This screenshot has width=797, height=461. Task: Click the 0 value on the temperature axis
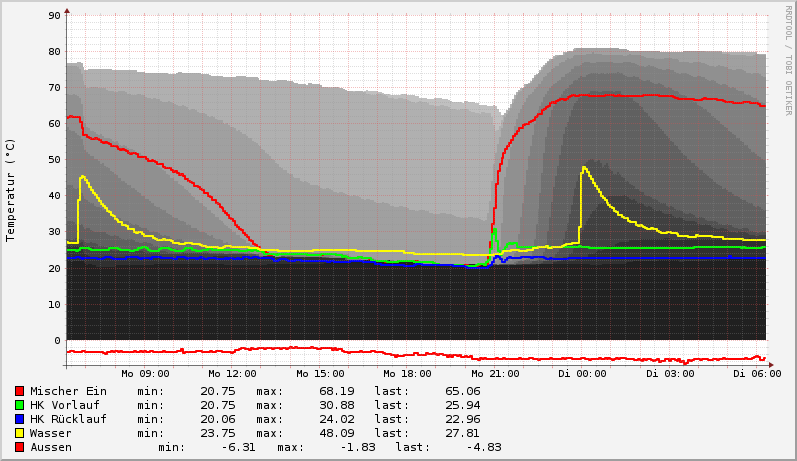[58, 340]
